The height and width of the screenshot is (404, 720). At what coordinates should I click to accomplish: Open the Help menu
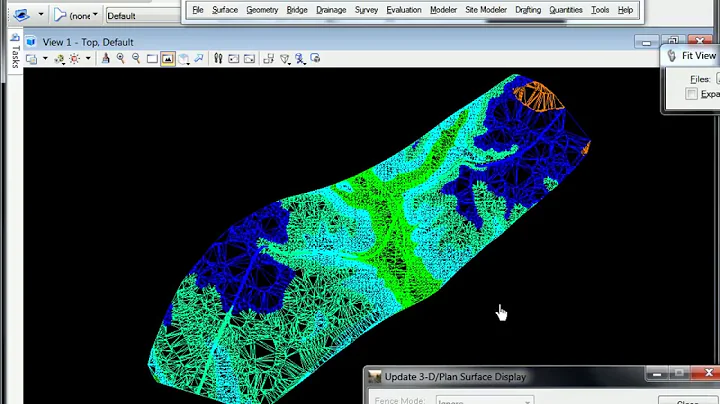[x=625, y=10]
